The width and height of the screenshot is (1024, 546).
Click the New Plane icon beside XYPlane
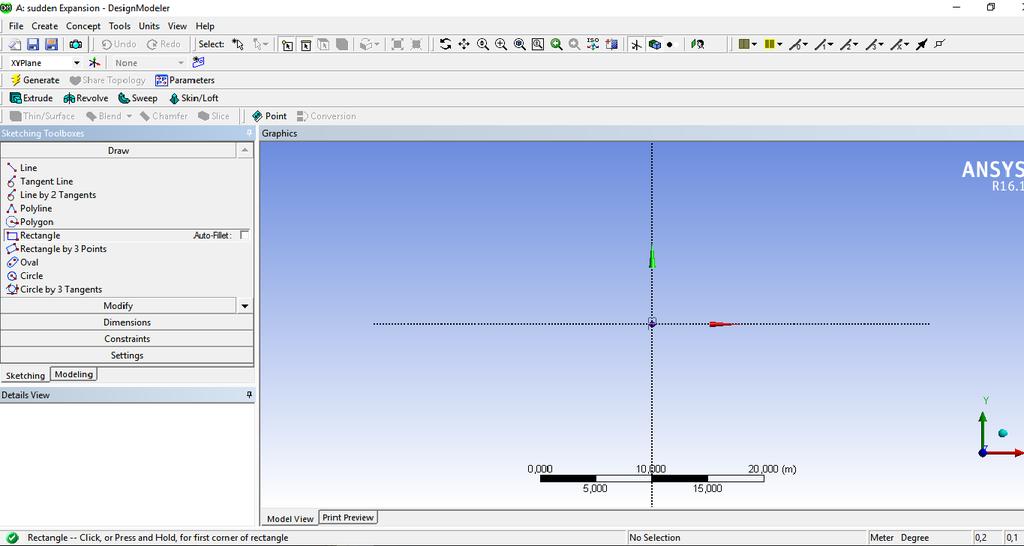(x=95, y=63)
